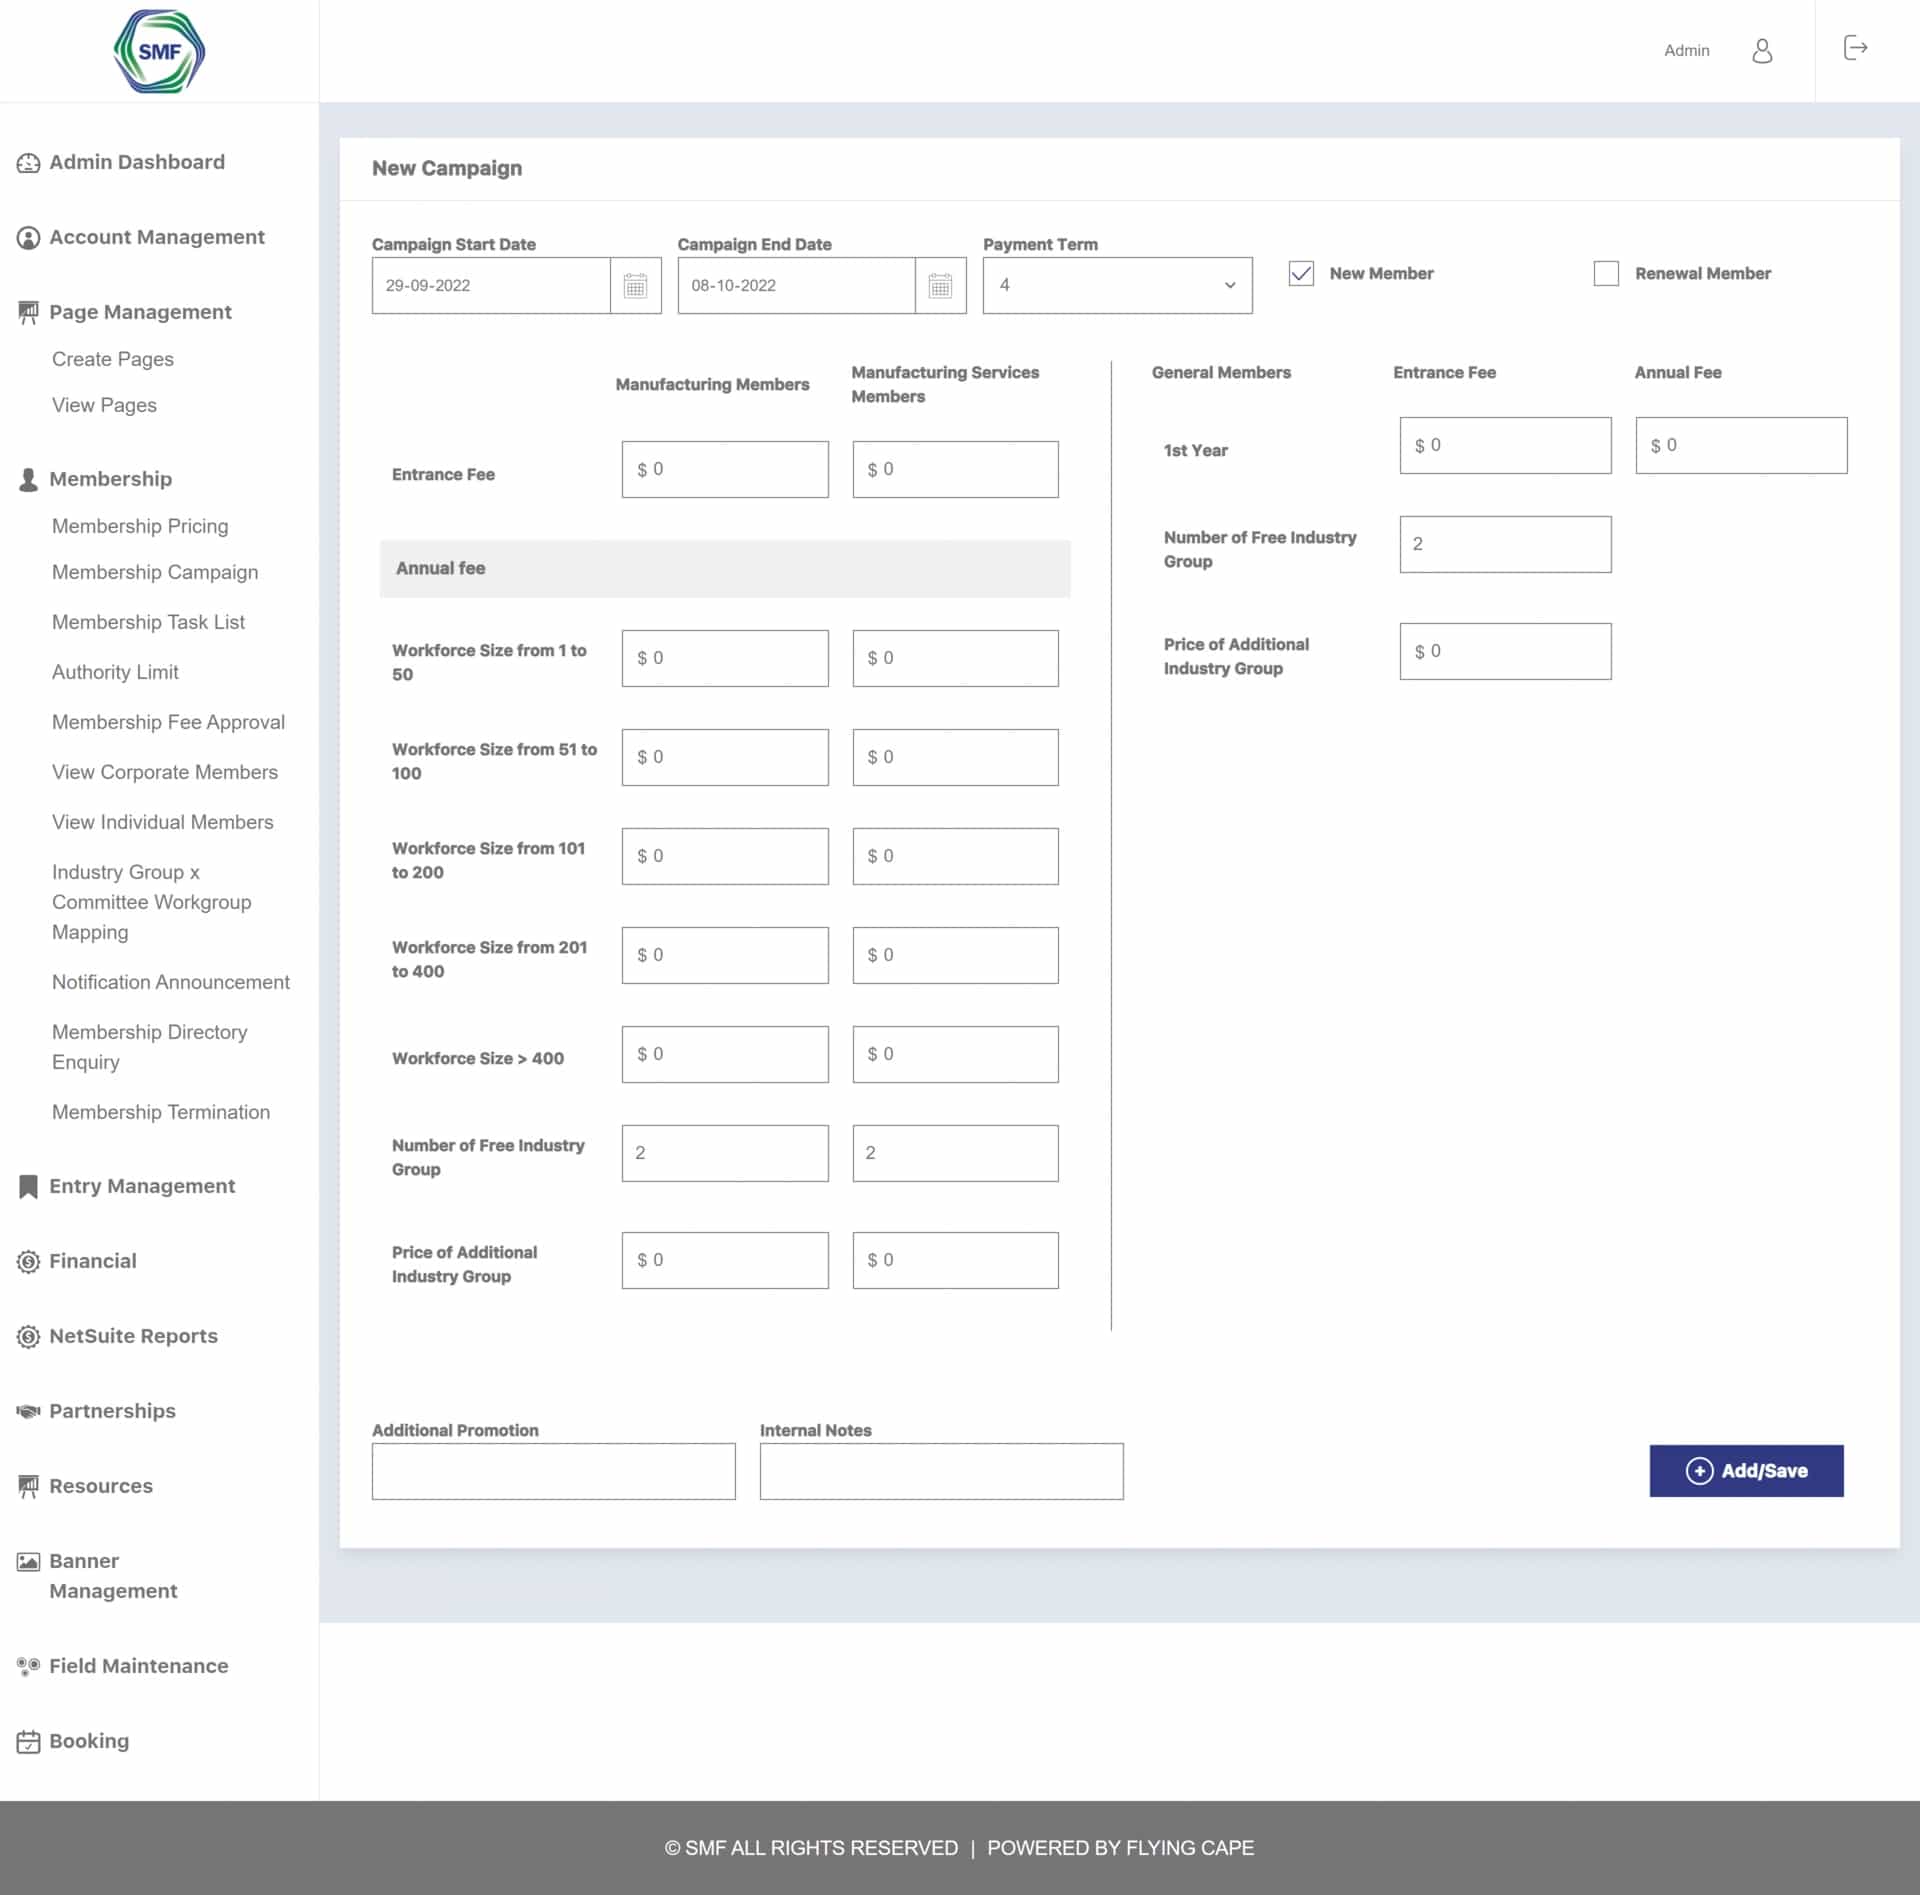Click the Financial dollar icon
1920x1895 pixels.
[28, 1262]
